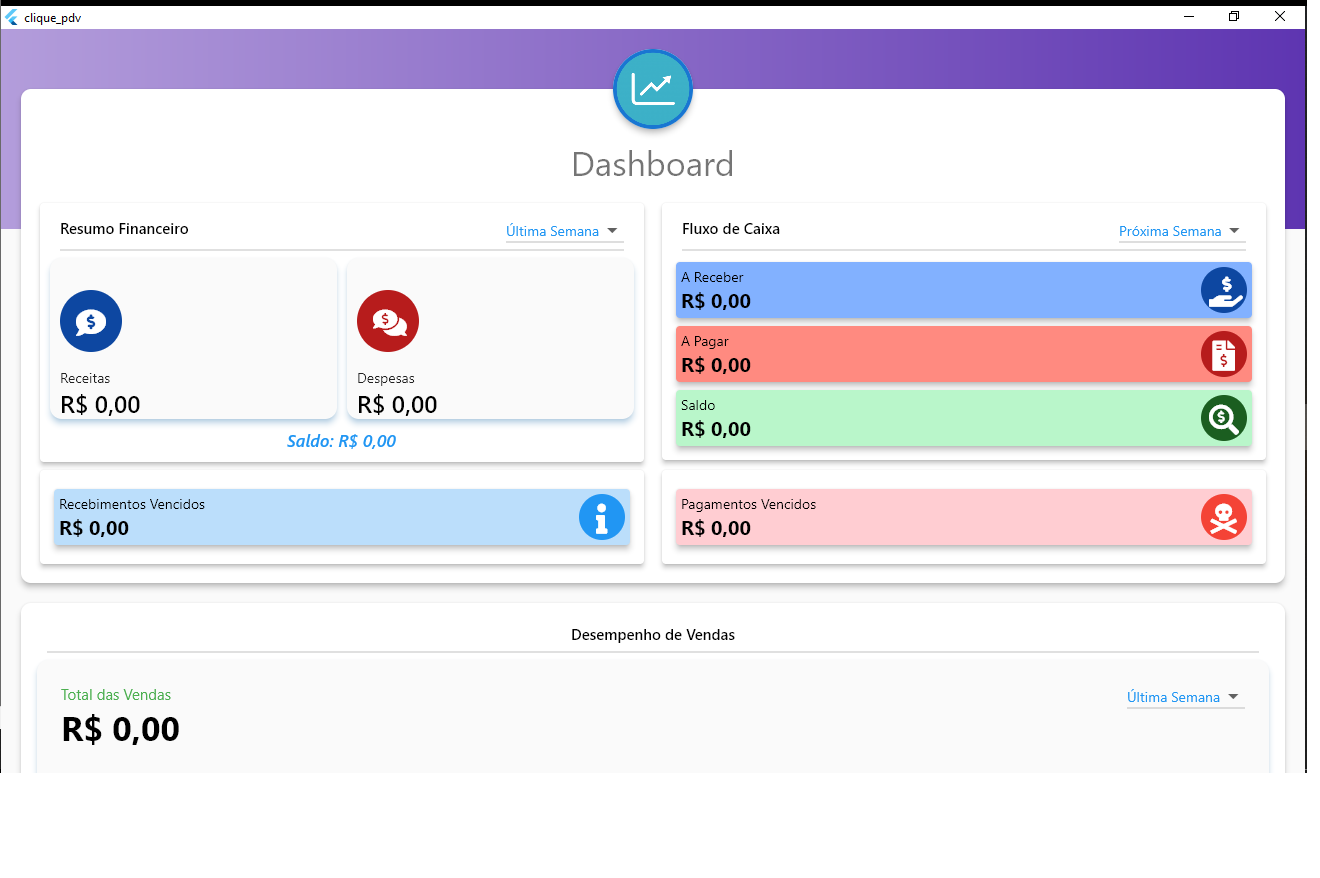Click the red Despesas chat icon
This screenshot has width=1320, height=878.
[388, 321]
